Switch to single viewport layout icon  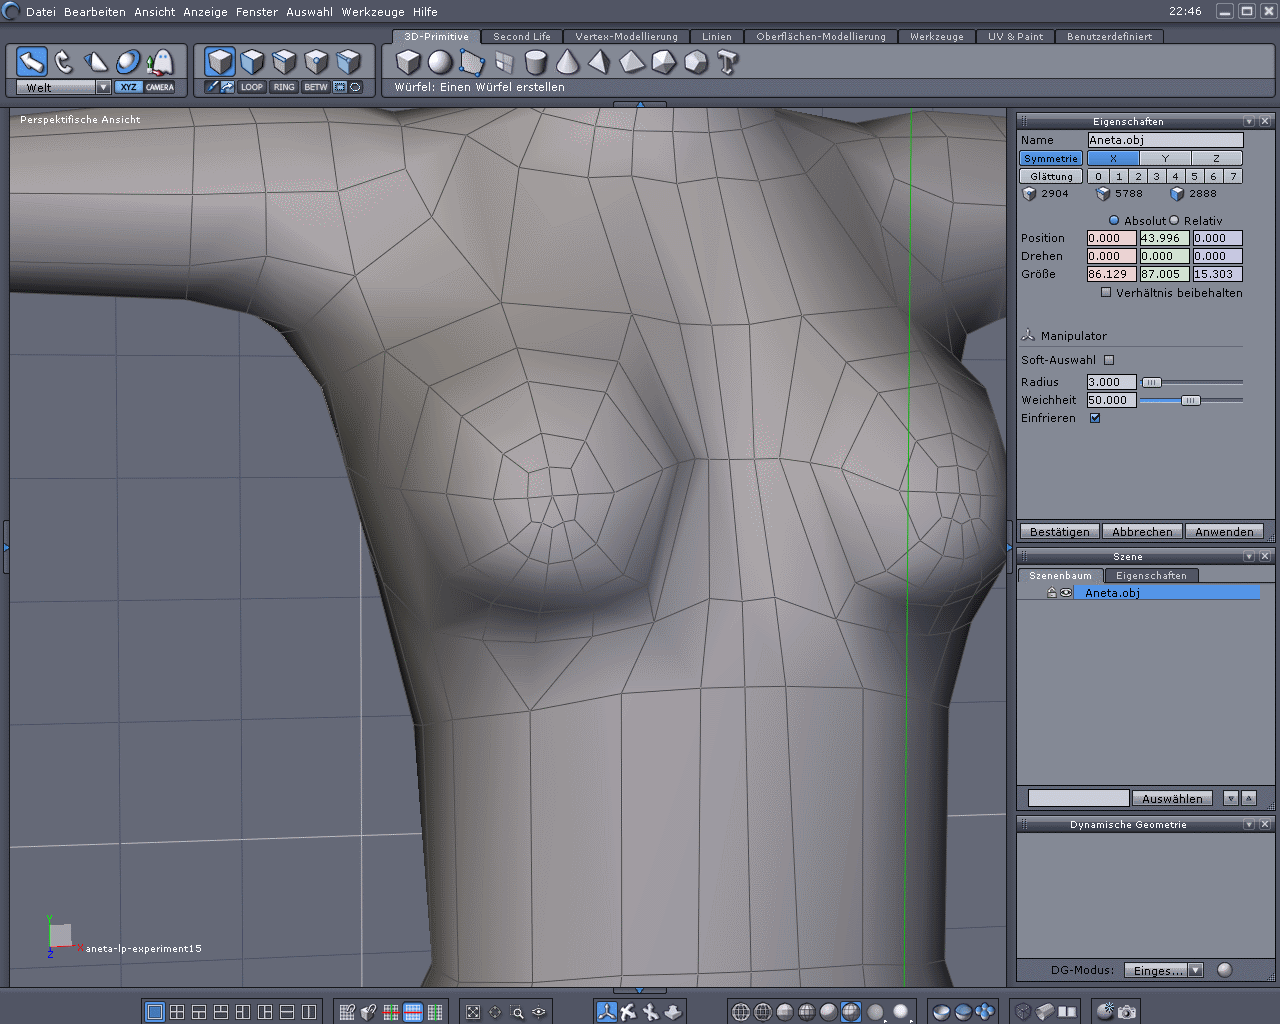click(154, 1012)
